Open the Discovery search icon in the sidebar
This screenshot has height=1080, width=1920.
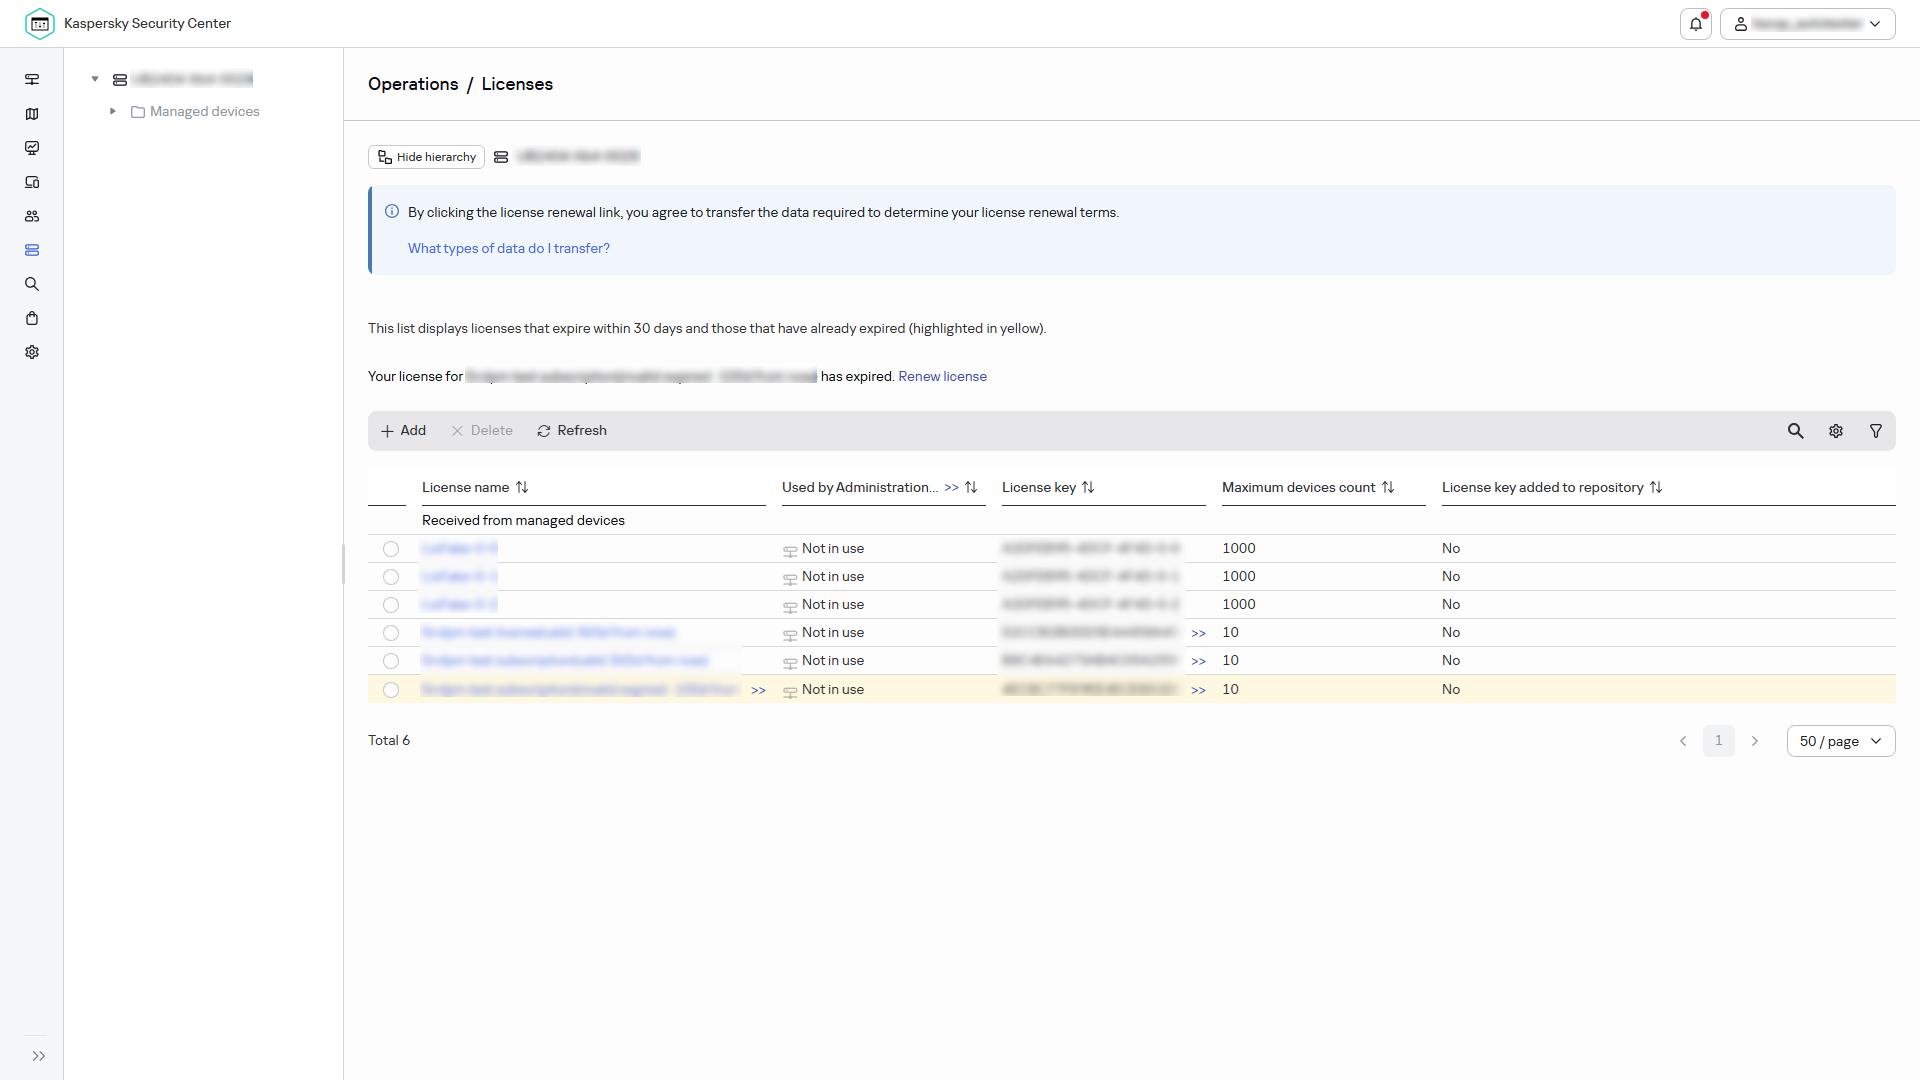32,284
